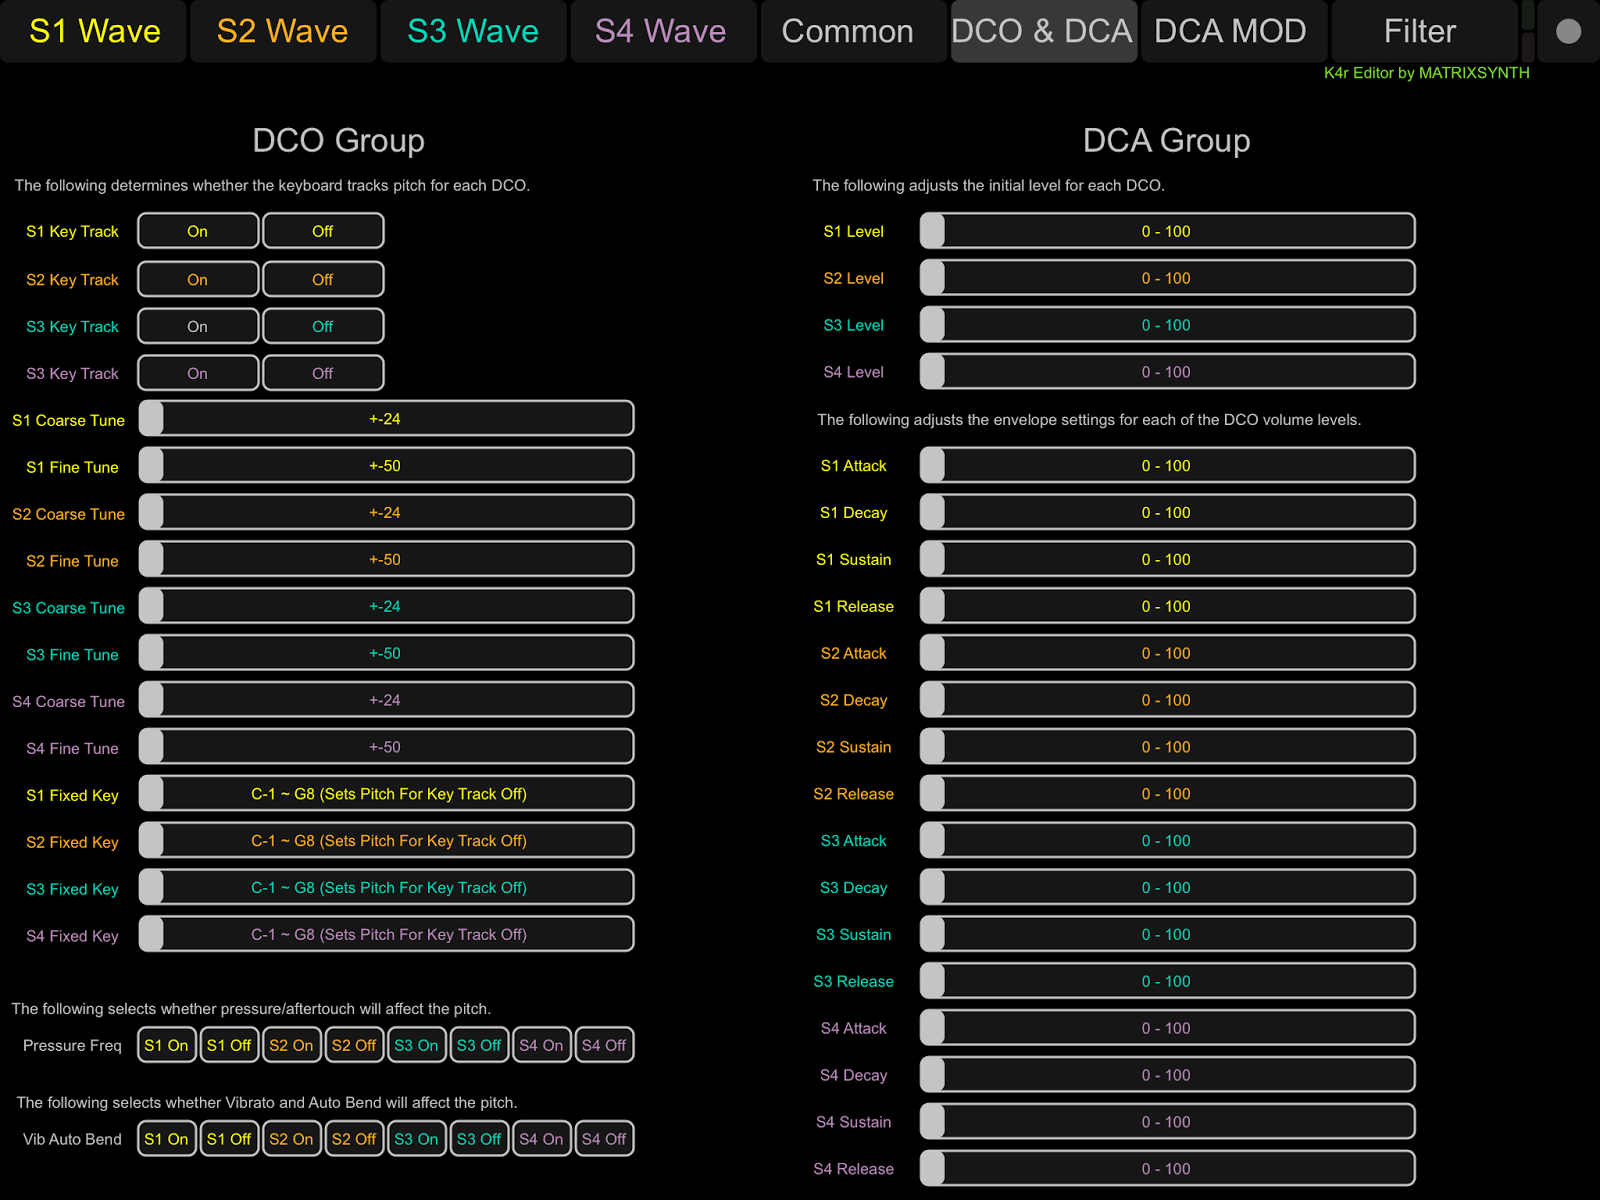
Task: Move the S4 Release slider
Action: pos(1166,1168)
